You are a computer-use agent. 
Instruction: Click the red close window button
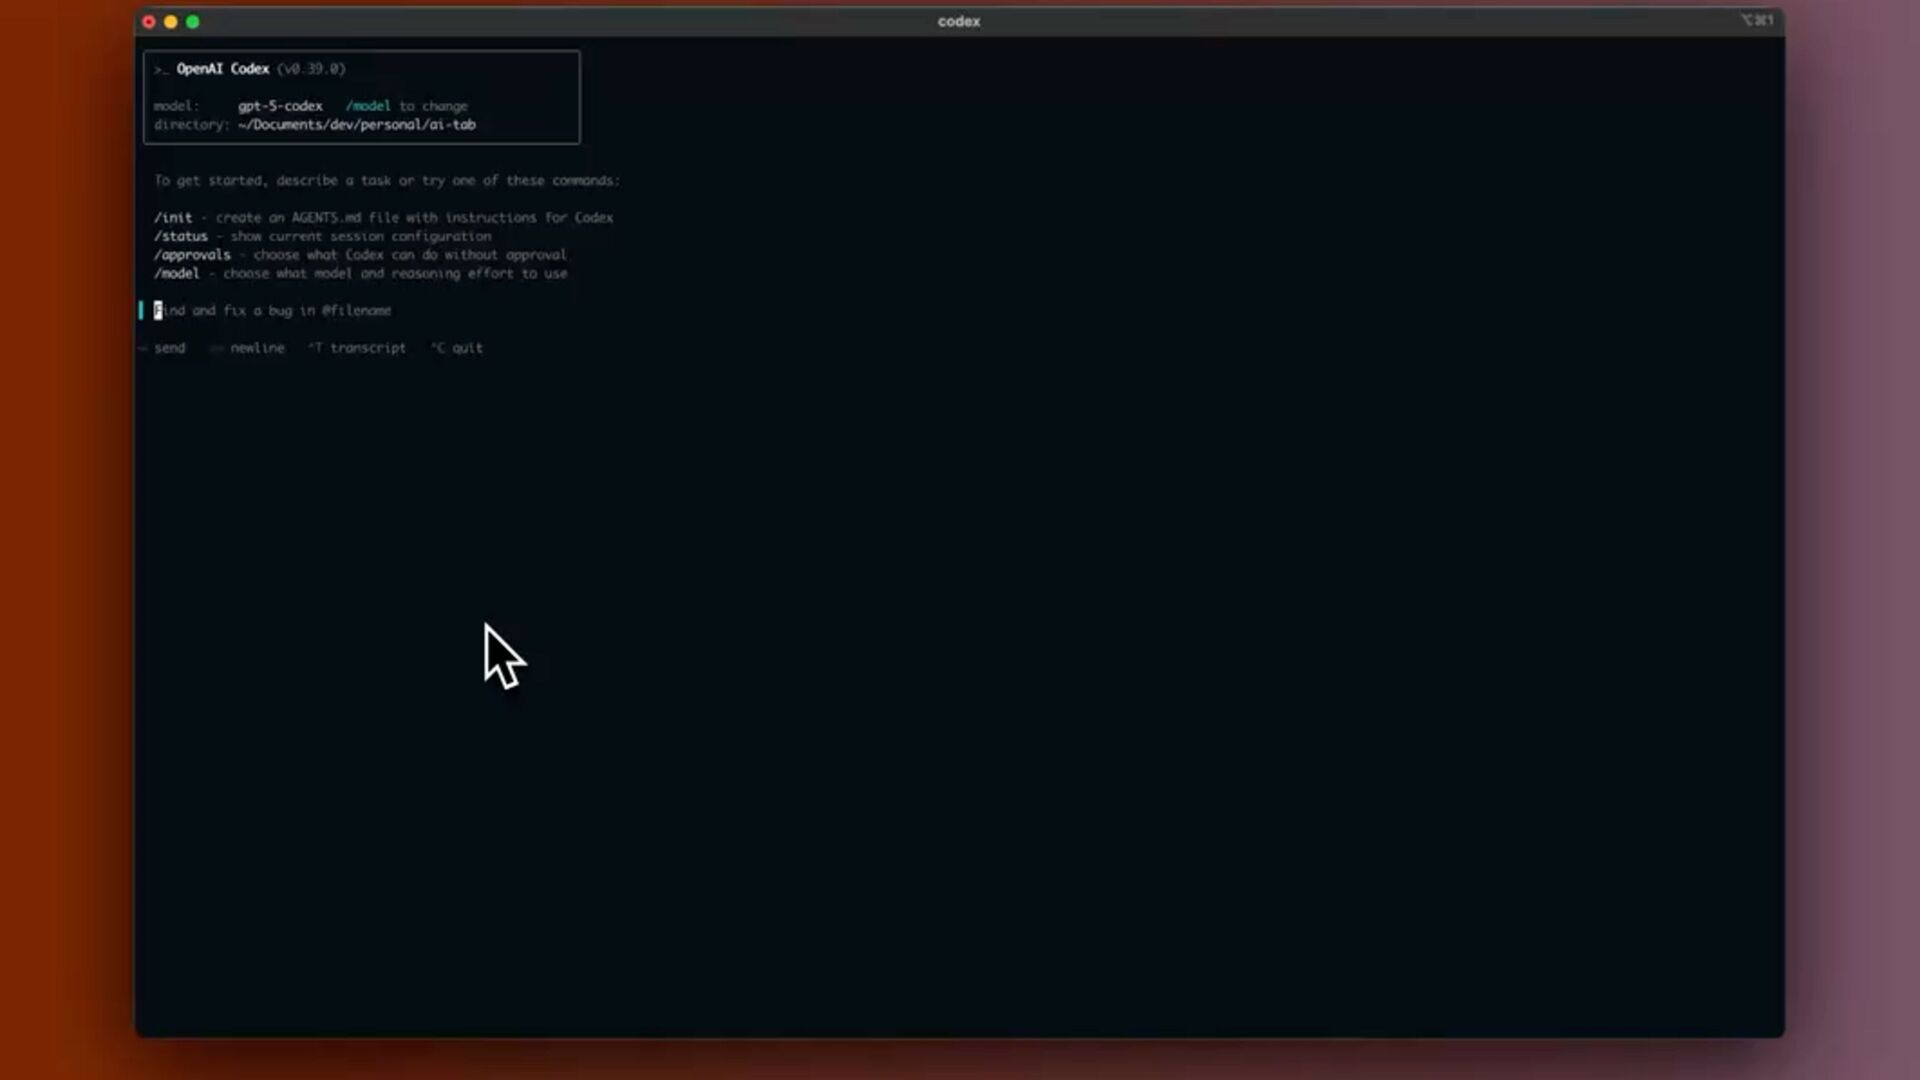(149, 21)
